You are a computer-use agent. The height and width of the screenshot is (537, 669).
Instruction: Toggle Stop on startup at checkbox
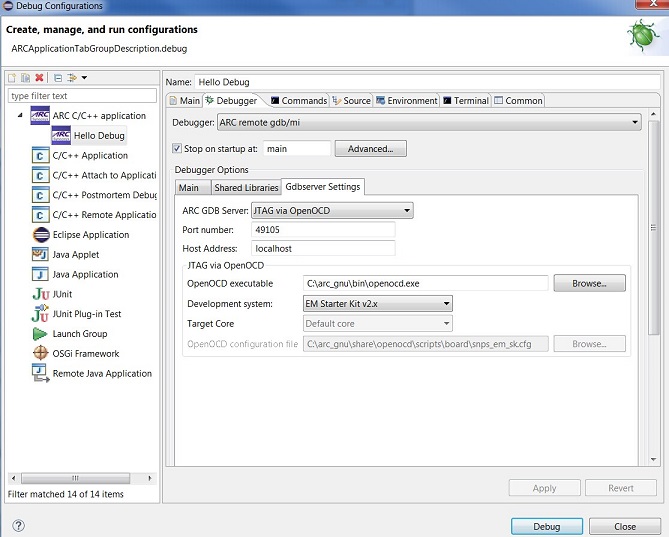[x=177, y=148]
